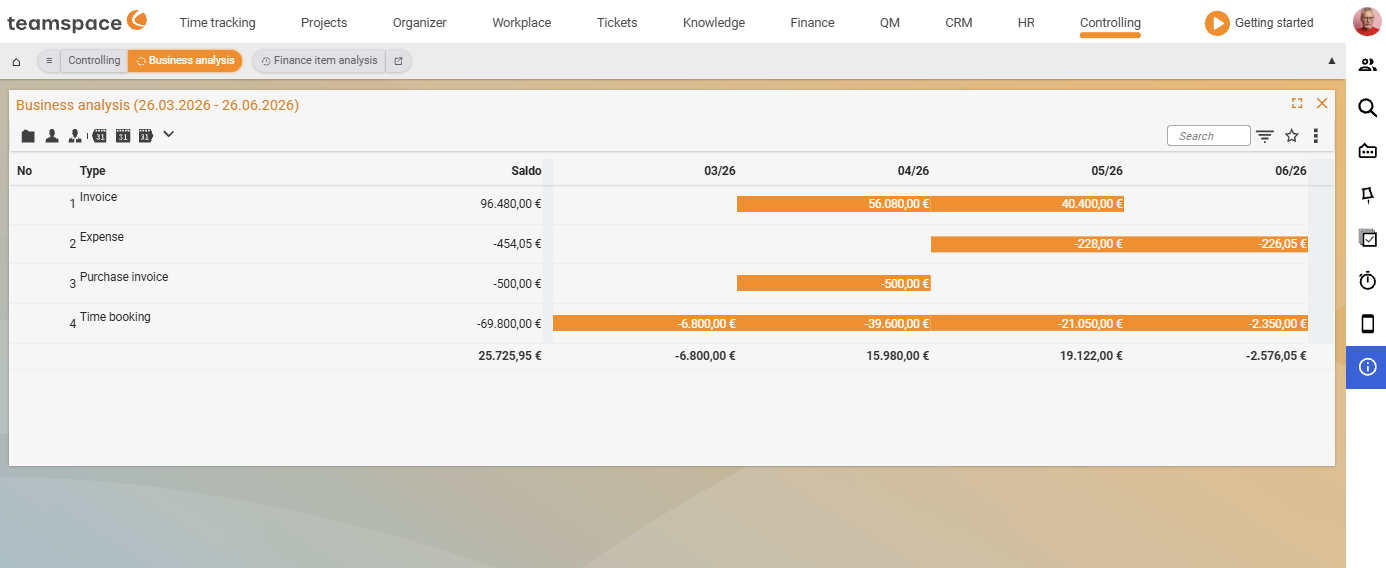Open the CRM menu
This screenshot has height=568, width=1386.
coord(959,22)
